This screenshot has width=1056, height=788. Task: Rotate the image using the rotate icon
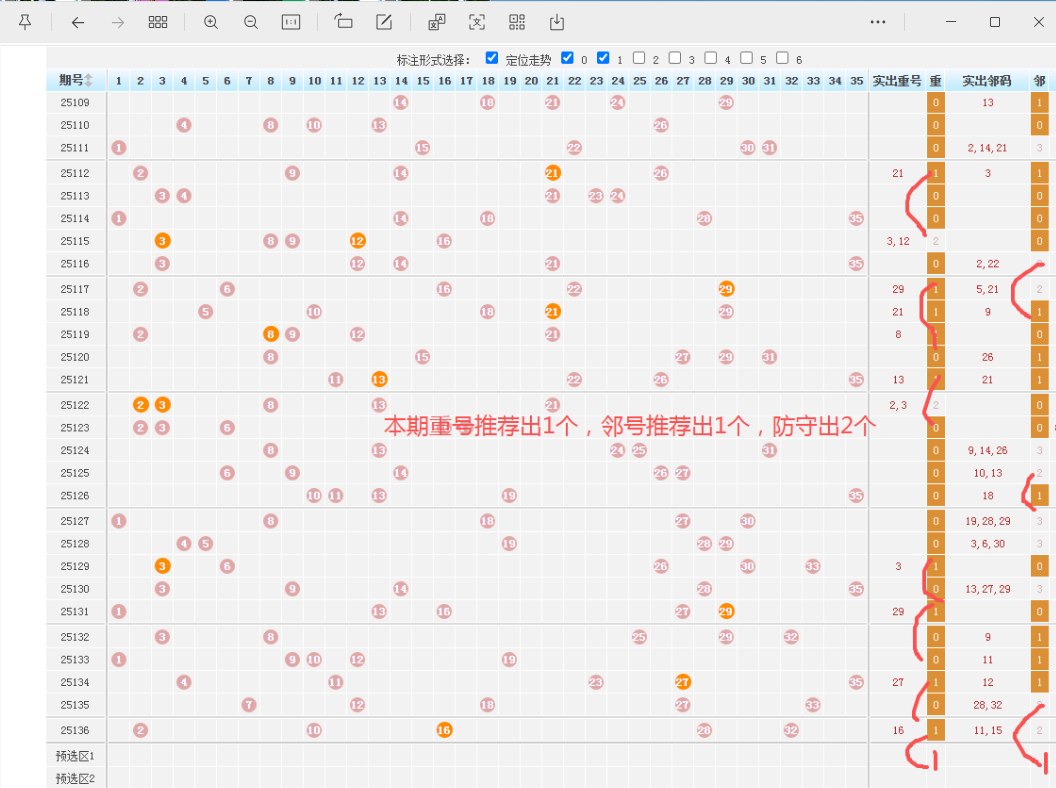(344, 22)
